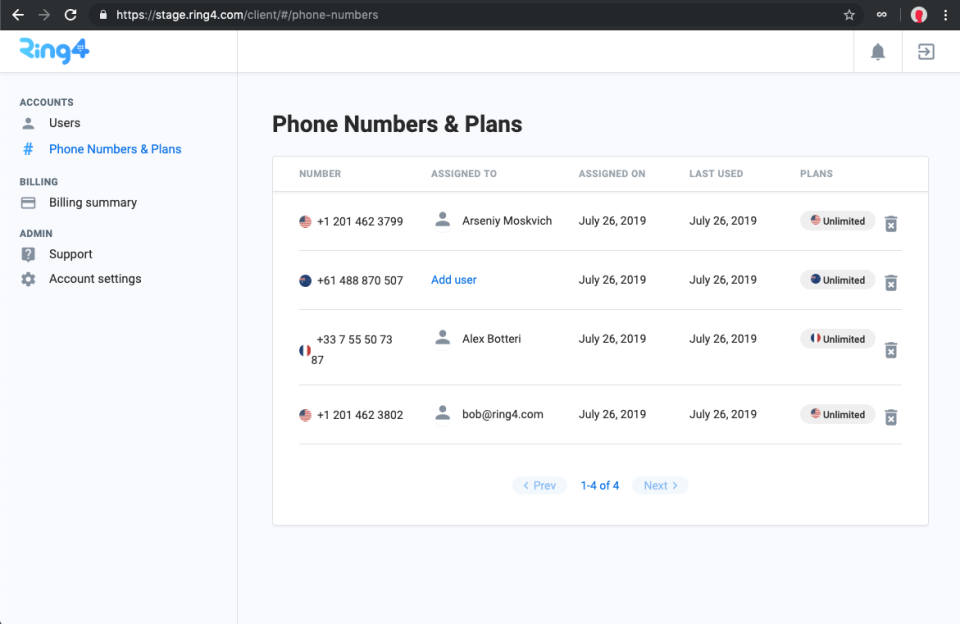Open the Unlimited plan badge for bob@ring4.com
The image size is (960, 624).
pyautogui.click(x=837, y=414)
